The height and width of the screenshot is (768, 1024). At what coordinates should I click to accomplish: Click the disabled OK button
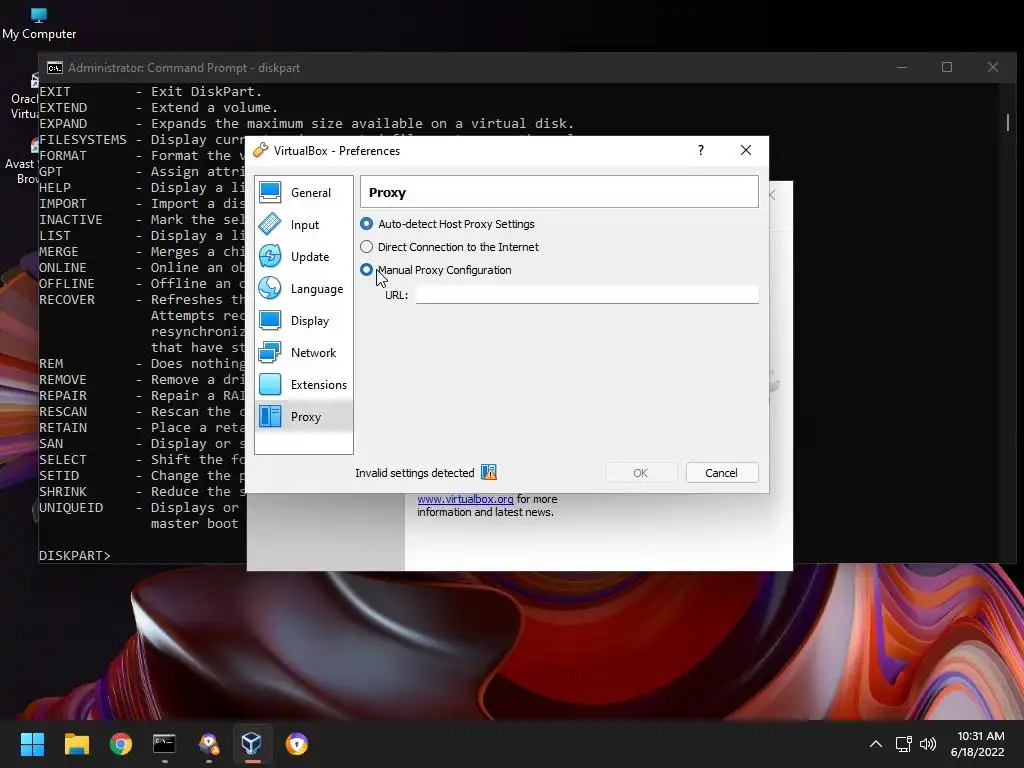click(x=641, y=473)
